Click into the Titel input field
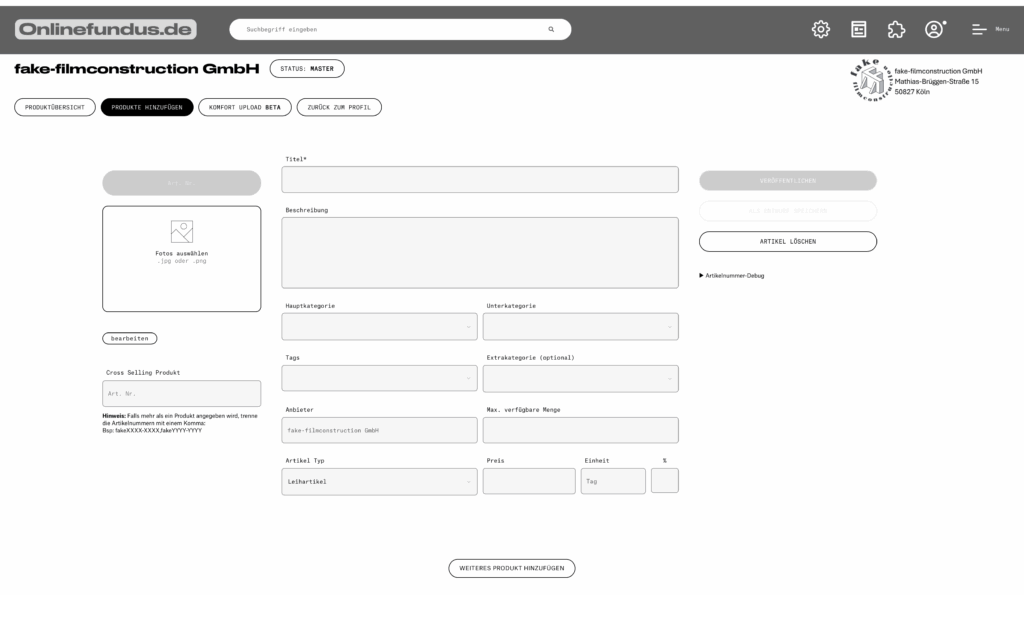Image resolution: width=1024 pixels, height=640 pixels. point(479,180)
